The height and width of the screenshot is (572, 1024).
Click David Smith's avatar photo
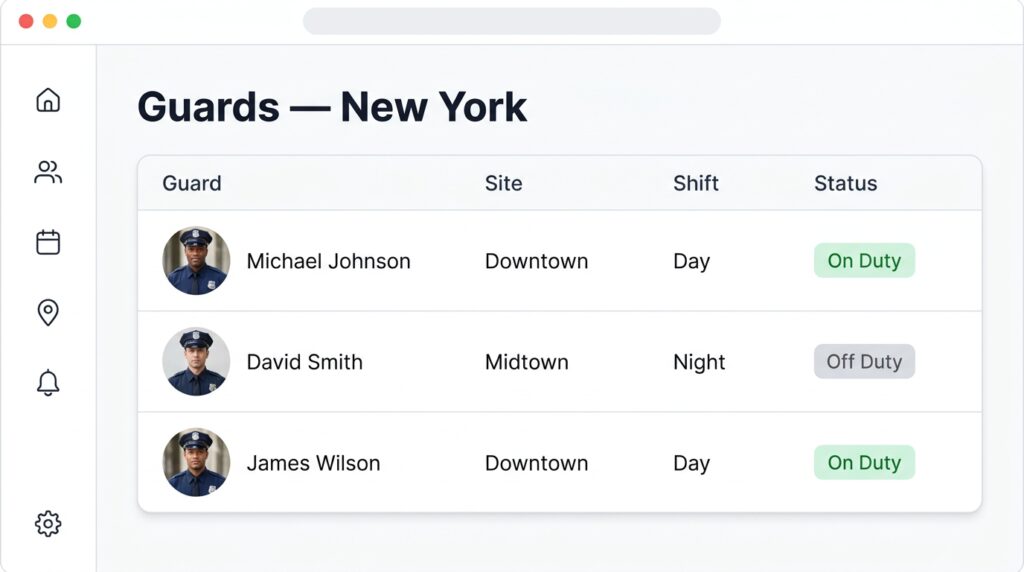pos(196,361)
